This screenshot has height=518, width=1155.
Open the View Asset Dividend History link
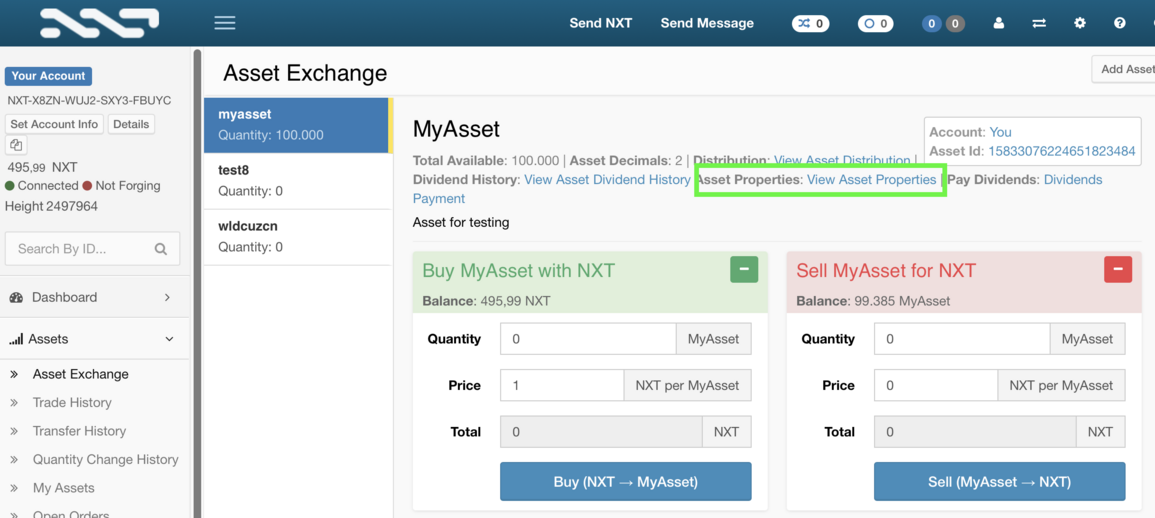(x=607, y=180)
